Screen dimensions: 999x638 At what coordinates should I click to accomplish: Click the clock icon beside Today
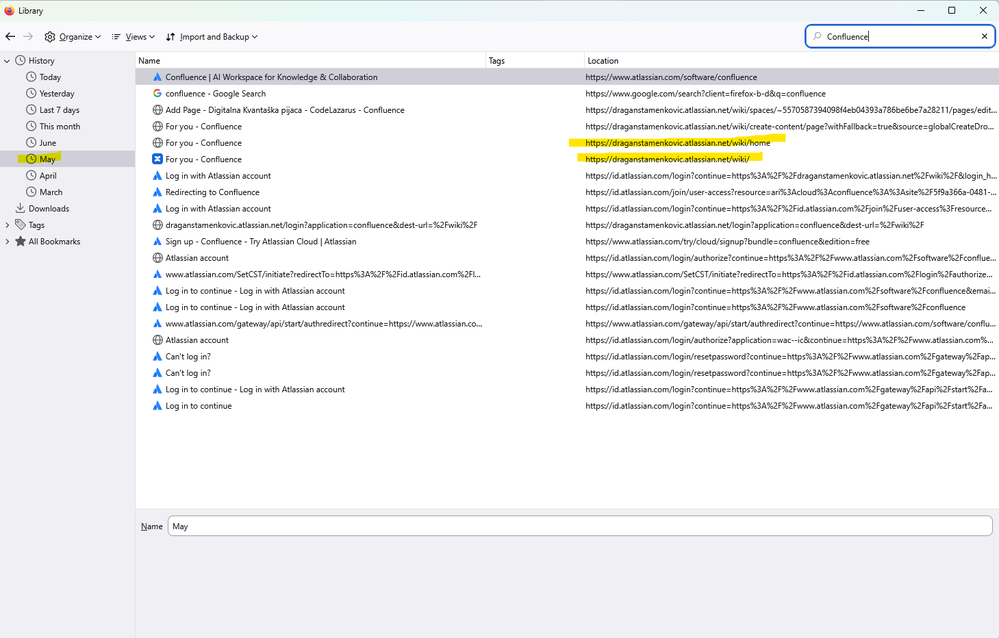pos(31,76)
